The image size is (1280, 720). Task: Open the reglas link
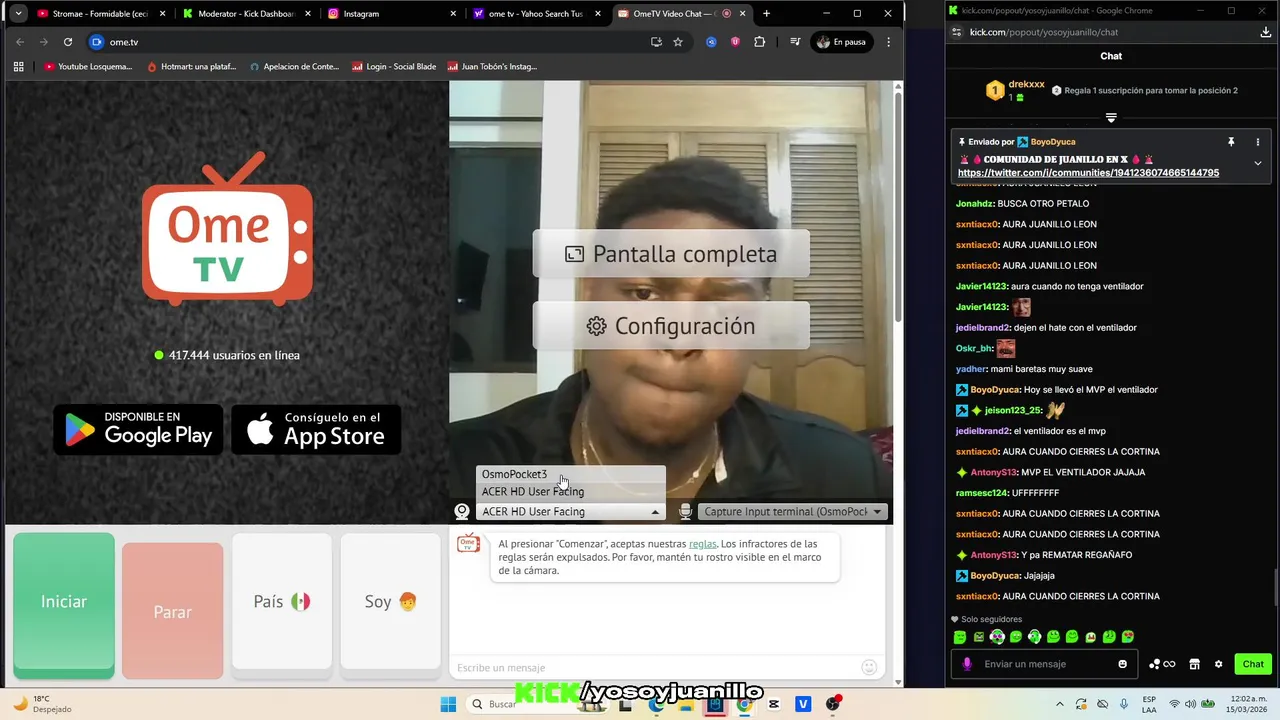click(x=702, y=544)
